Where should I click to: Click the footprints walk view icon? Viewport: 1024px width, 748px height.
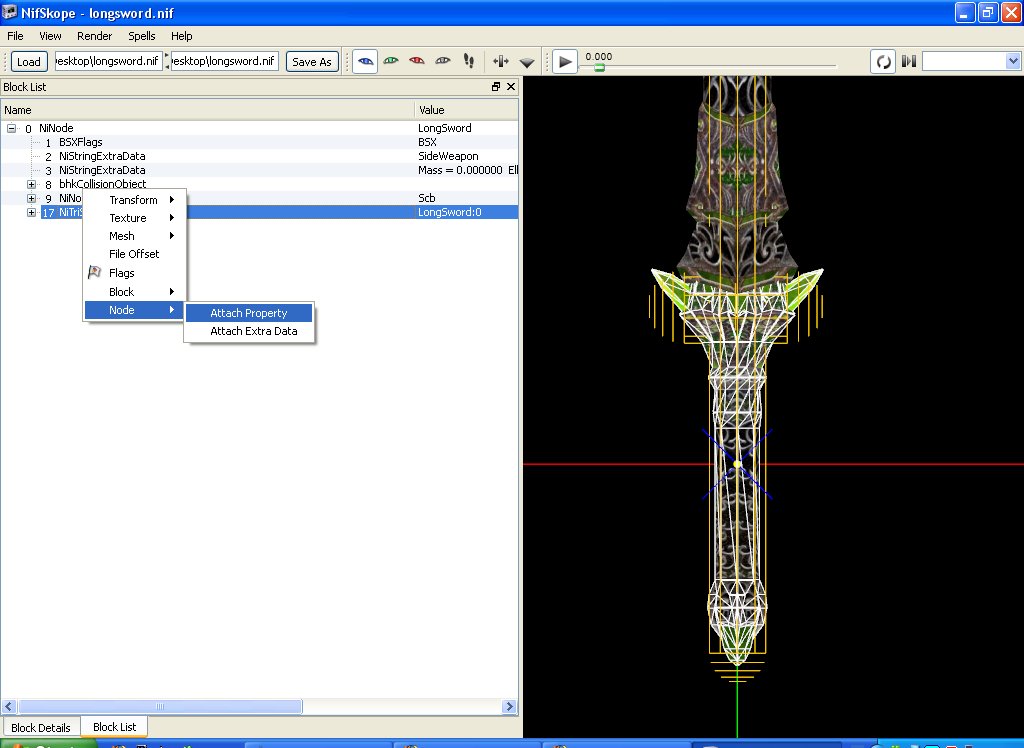(468, 61)
